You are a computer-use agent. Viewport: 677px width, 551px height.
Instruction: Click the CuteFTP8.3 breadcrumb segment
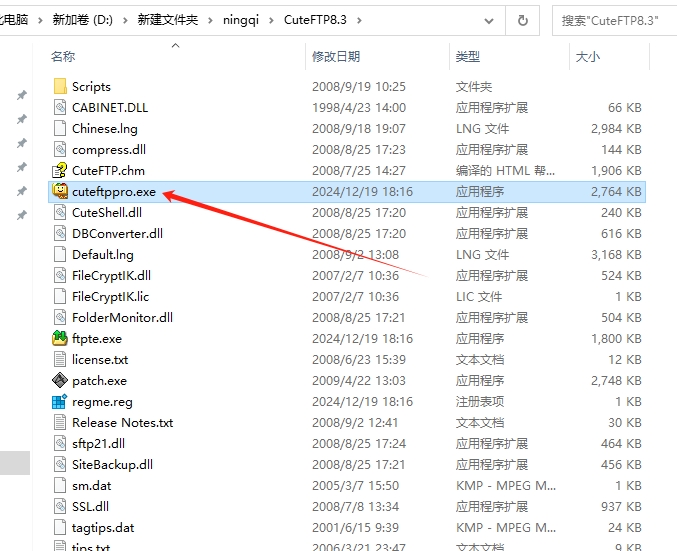(x=315, y=20)
